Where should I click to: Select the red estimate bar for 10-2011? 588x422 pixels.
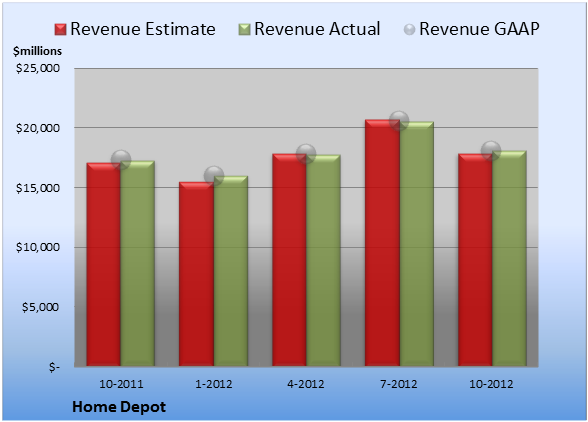103,264
